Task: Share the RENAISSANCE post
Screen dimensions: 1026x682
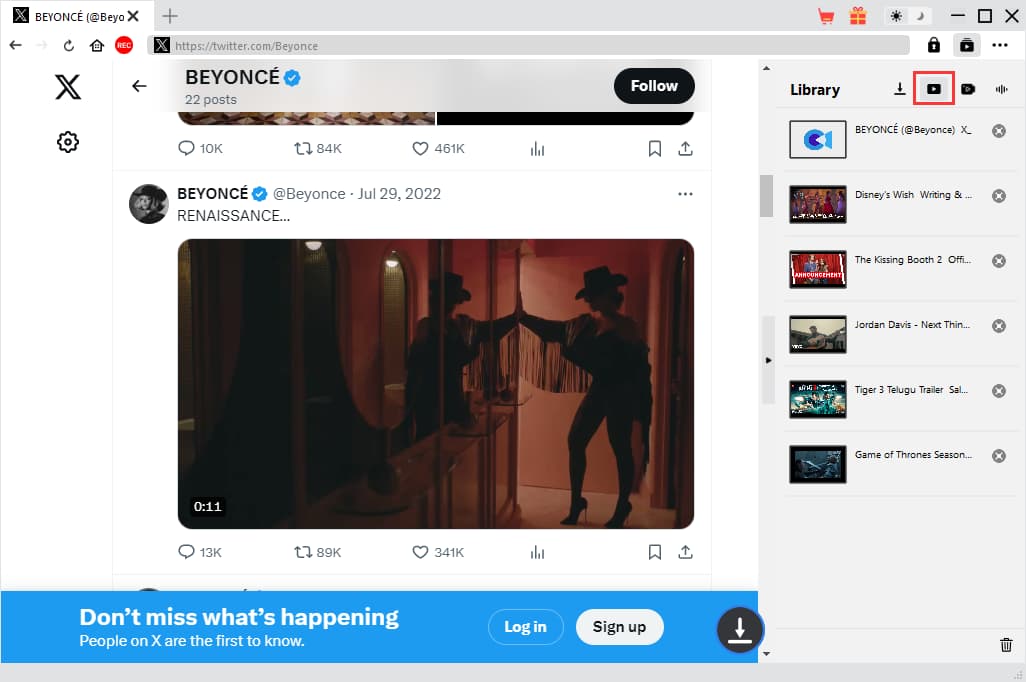Action: click(x=685, y=552)
